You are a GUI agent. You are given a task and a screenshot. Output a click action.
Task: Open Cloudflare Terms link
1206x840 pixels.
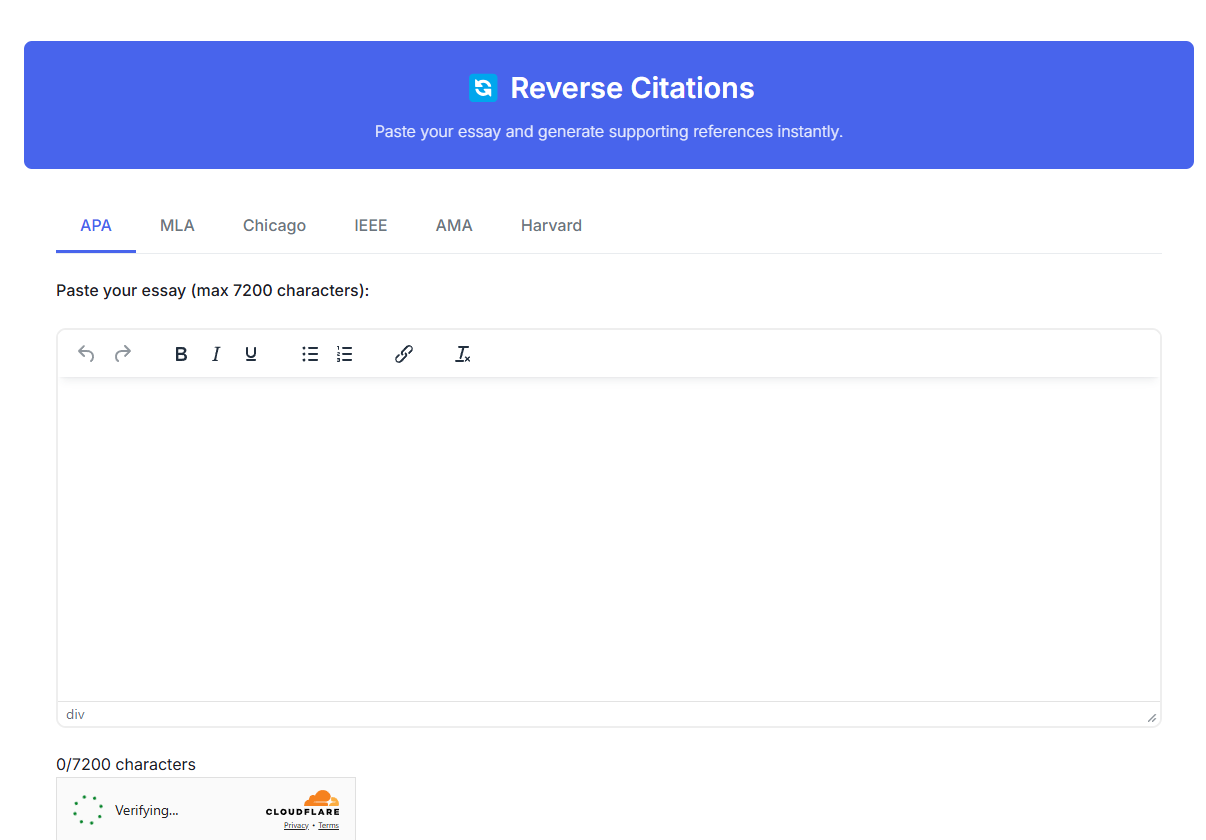click(x=328, y=826)
